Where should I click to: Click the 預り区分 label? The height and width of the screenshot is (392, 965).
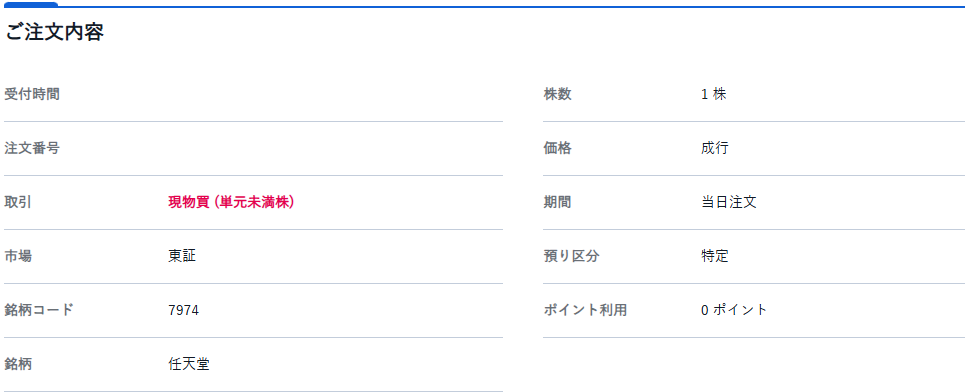571,256
